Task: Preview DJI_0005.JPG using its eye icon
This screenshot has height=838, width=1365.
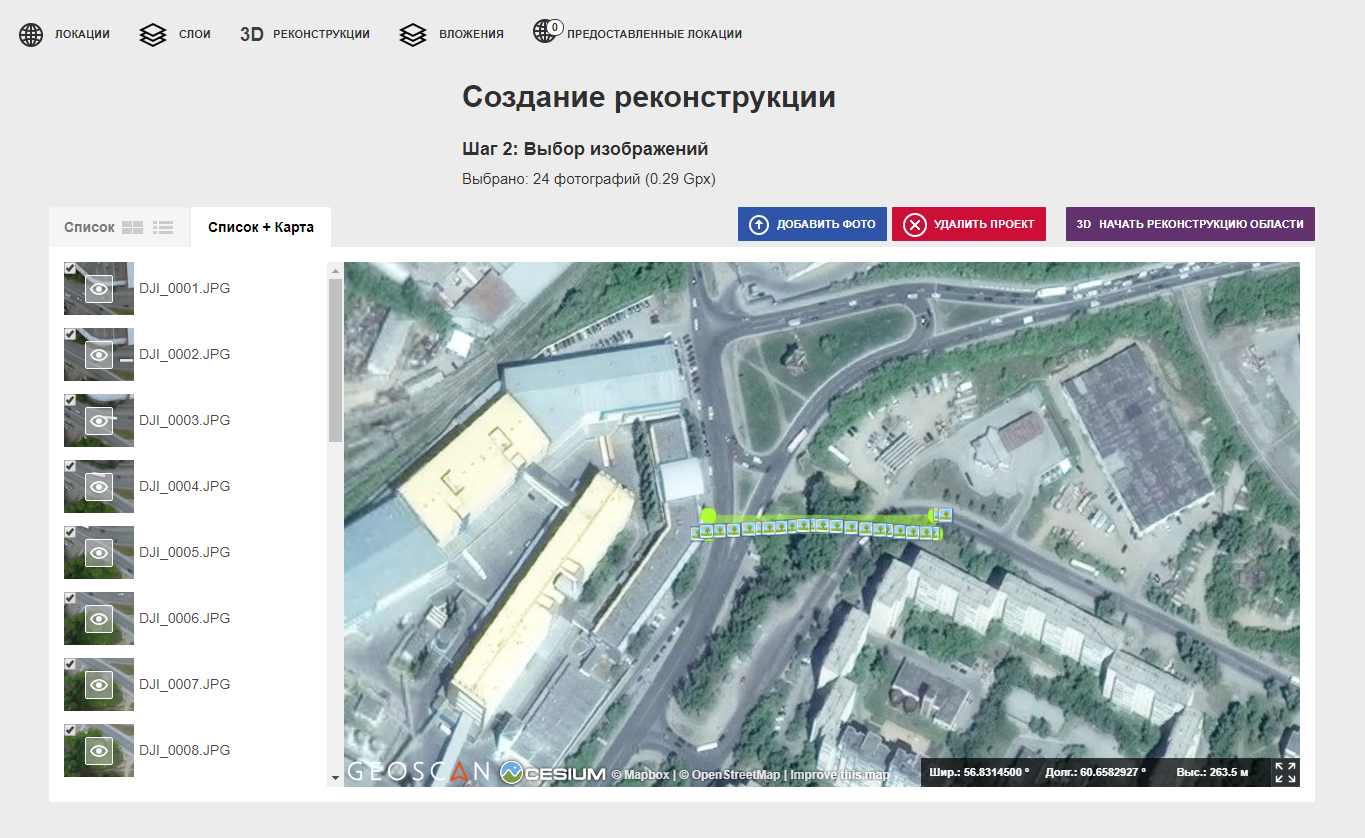Action: (99, 553)
